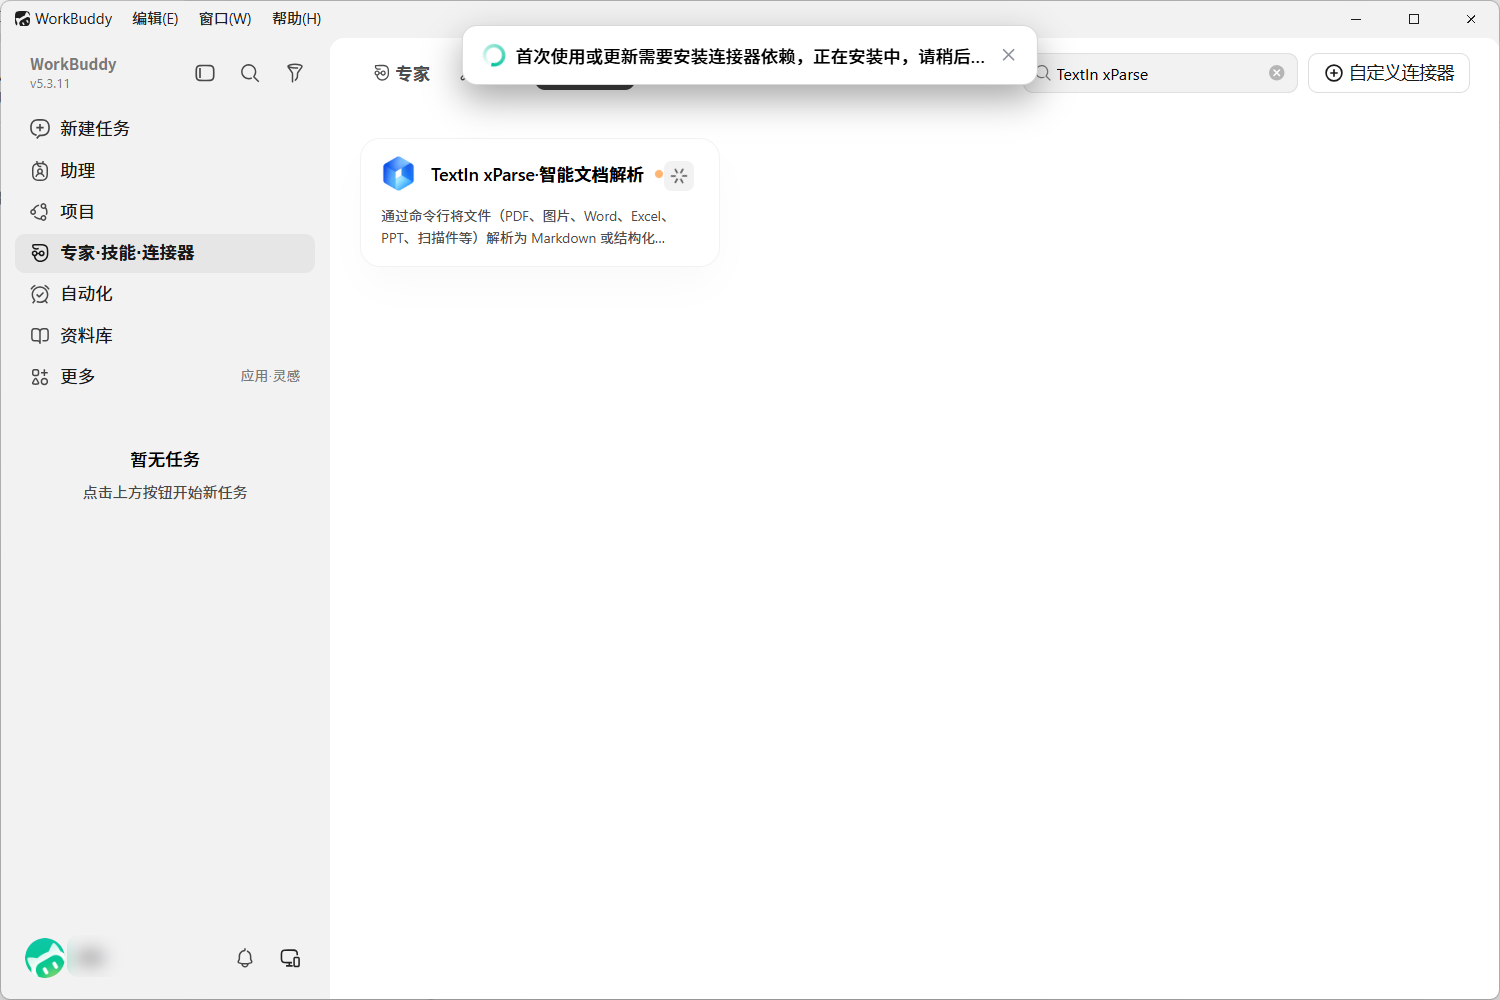This screenshot has width=1500, height=1000.
Task: Go to 项目 in the sidebar
Action: point(165,212)
